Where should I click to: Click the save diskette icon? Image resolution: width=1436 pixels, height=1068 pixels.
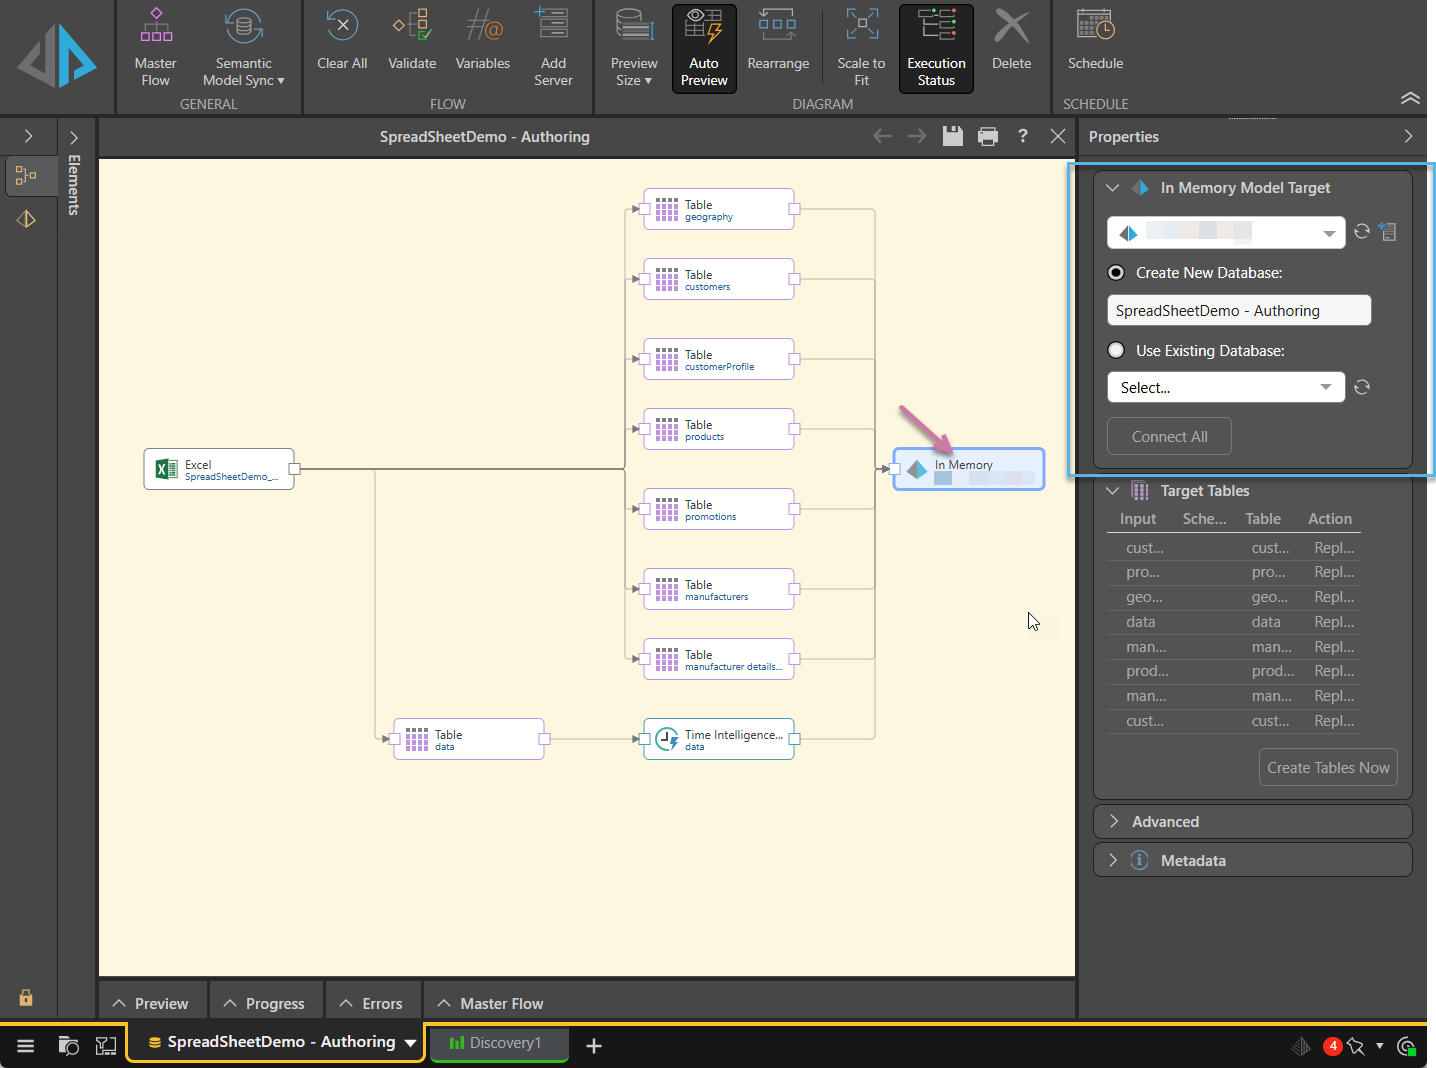[952, 136]
